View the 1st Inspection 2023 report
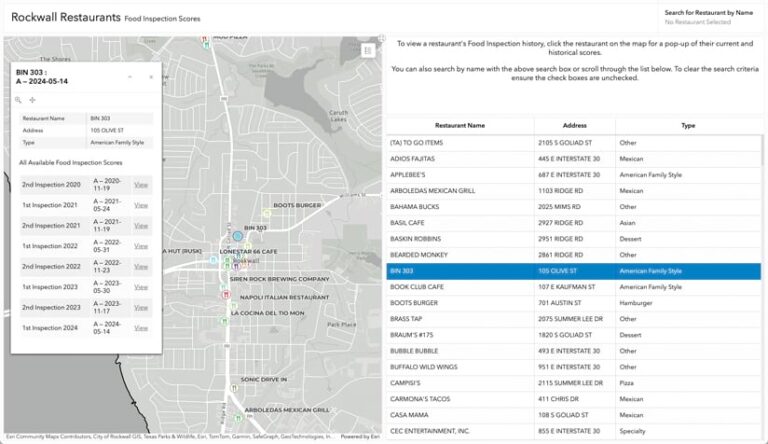 (141, 287)
